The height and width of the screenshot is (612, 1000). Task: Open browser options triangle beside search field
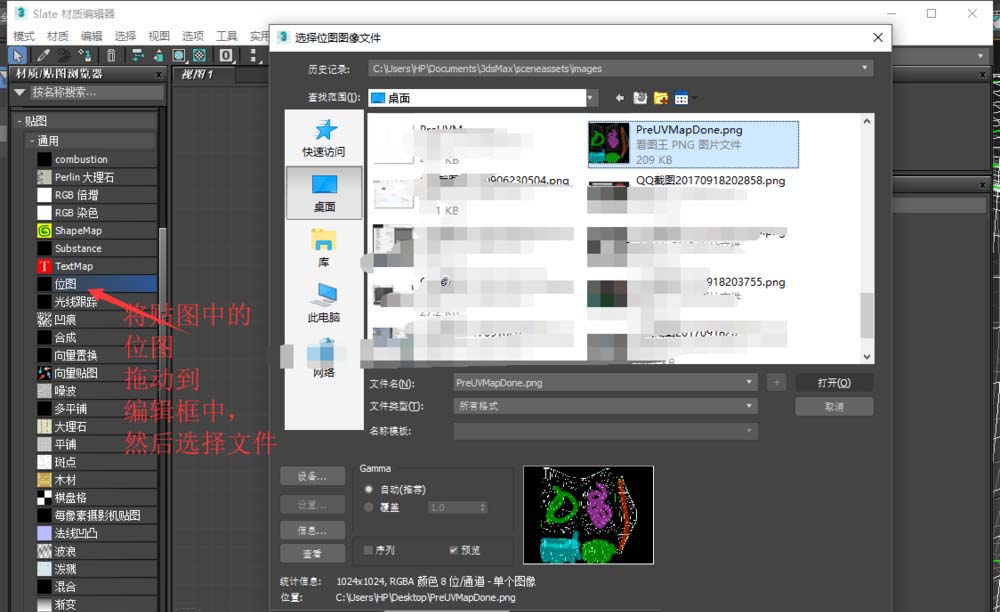pyautogui.click(x=20, y=92)
